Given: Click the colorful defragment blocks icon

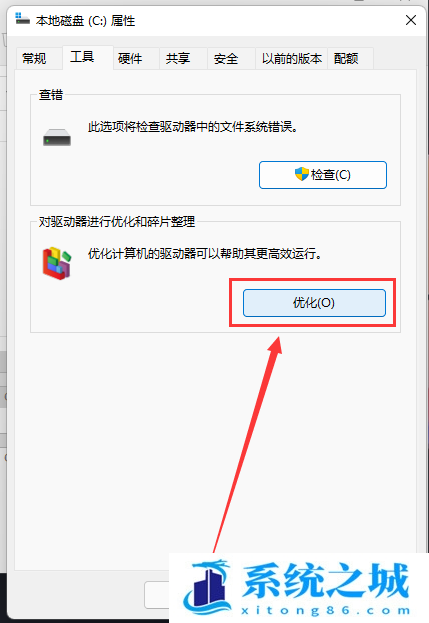Looking at the screenshot, I should [x=57, y=263].
